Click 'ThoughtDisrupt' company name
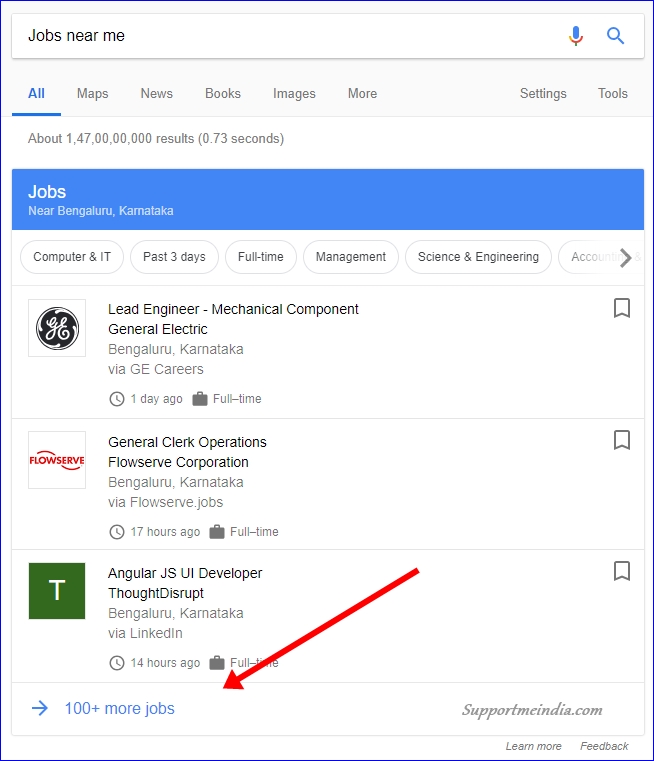Image resolution: width=654 pixels, height=761 pixels. (156, 593)
